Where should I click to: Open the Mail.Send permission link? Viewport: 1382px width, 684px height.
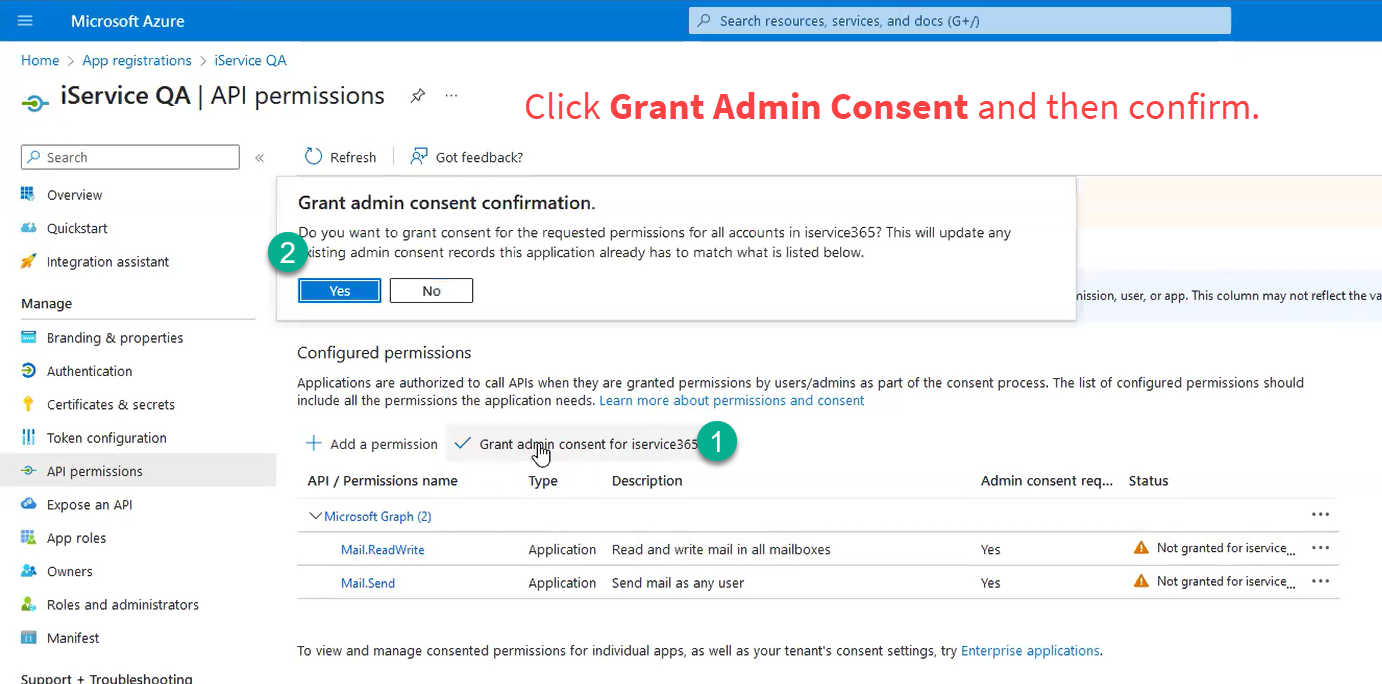368,583
